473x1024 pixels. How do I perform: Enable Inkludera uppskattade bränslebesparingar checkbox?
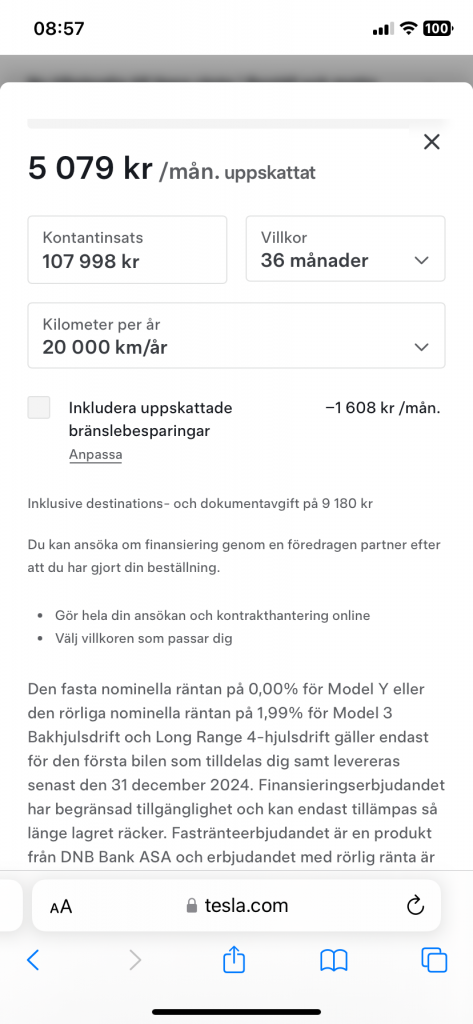[39, 408]
